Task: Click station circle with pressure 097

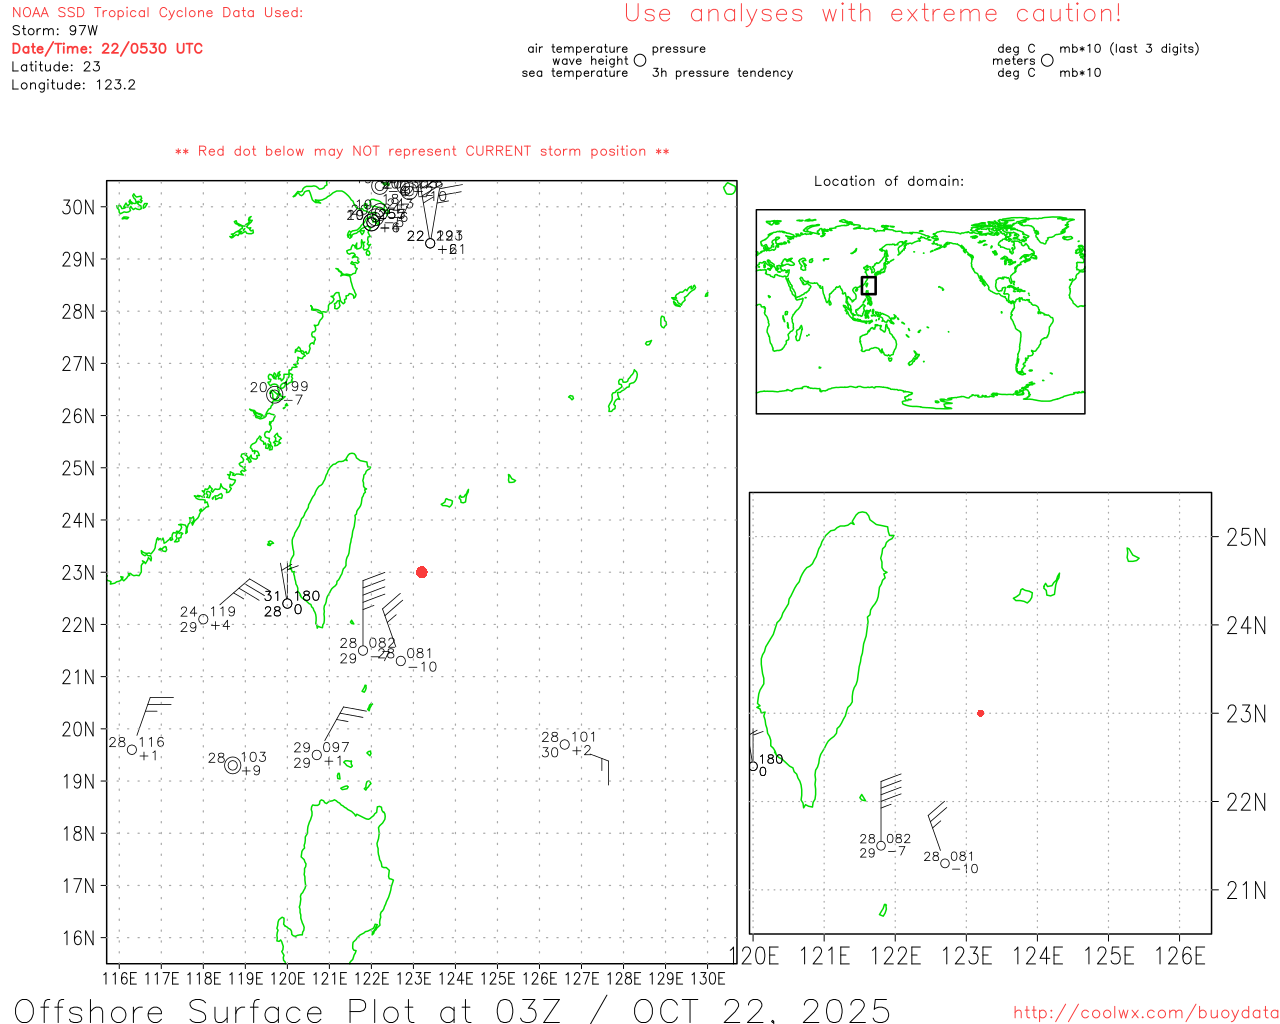Action: click(317, 755)
